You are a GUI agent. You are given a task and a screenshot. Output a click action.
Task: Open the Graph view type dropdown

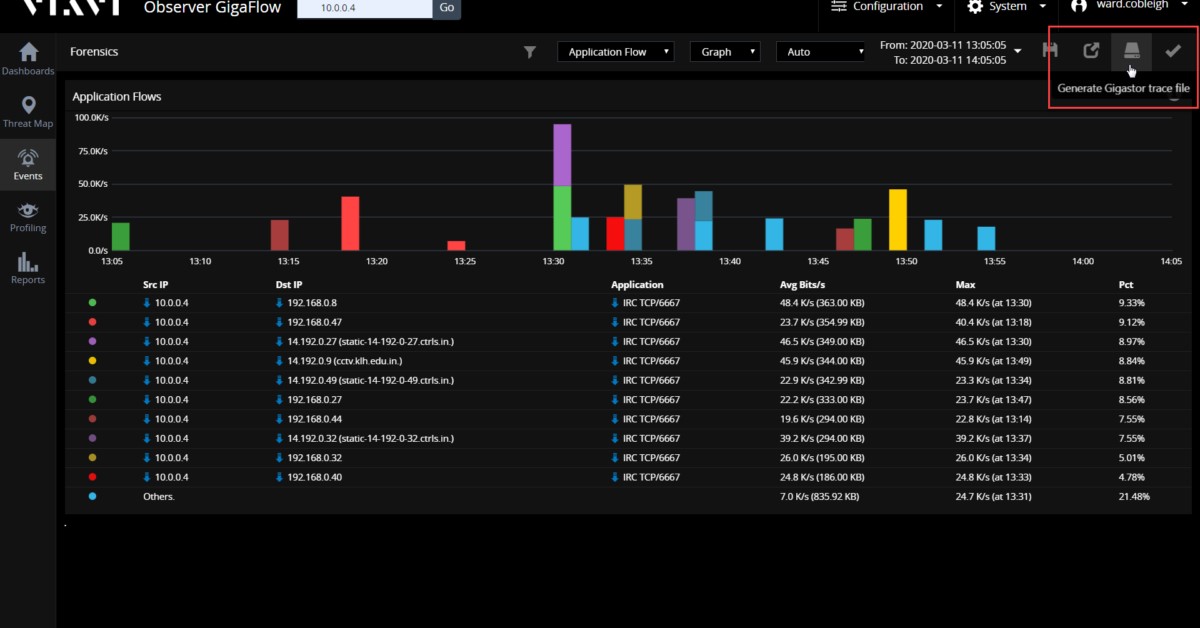724,52
